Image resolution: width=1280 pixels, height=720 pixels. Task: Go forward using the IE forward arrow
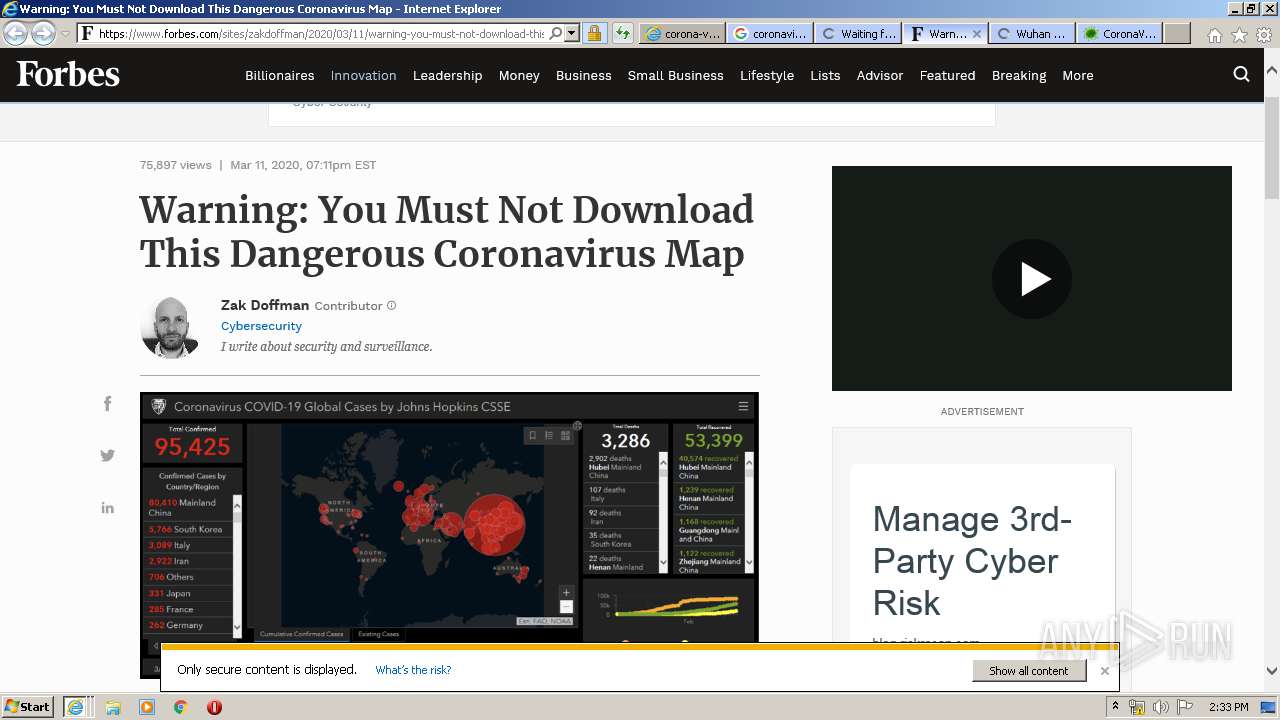[43, 33]
